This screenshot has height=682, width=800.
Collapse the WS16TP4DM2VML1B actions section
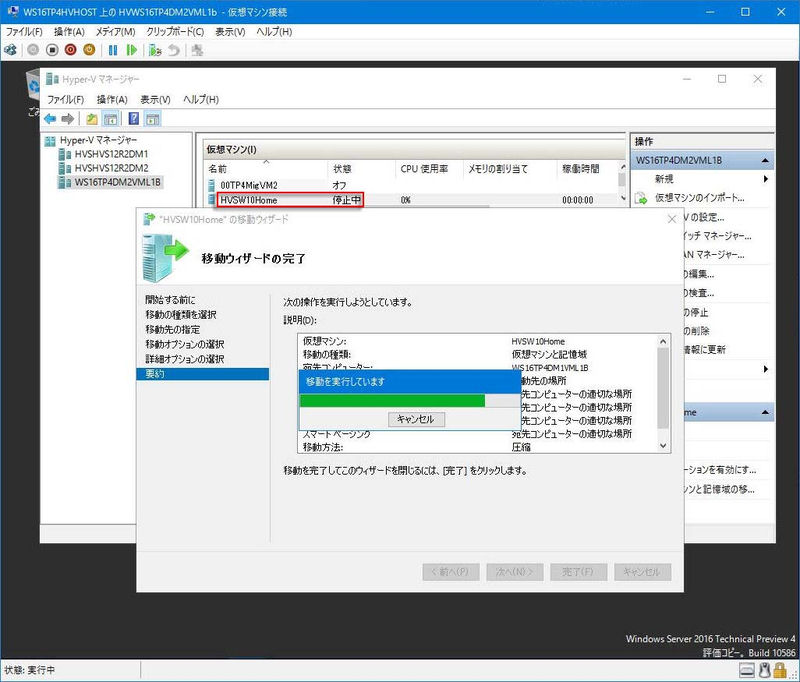765,161
